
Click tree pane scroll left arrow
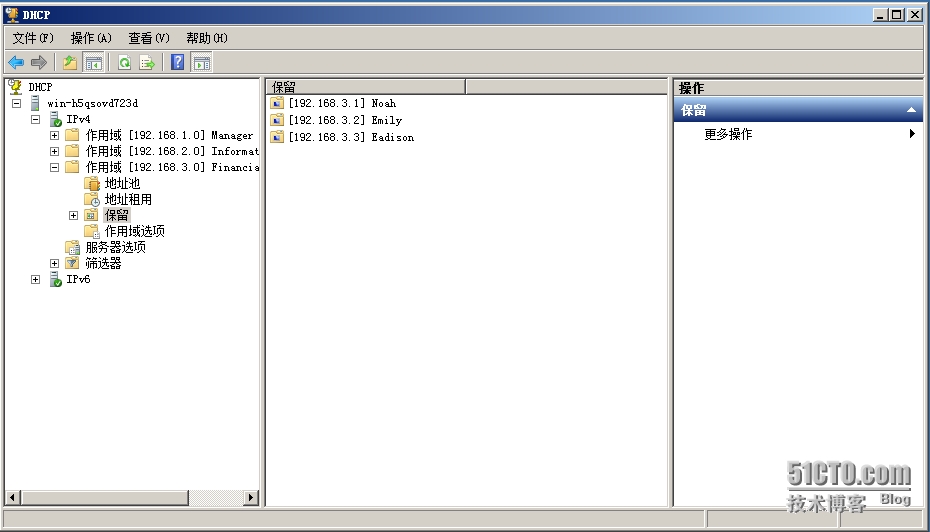click(13, 498)
